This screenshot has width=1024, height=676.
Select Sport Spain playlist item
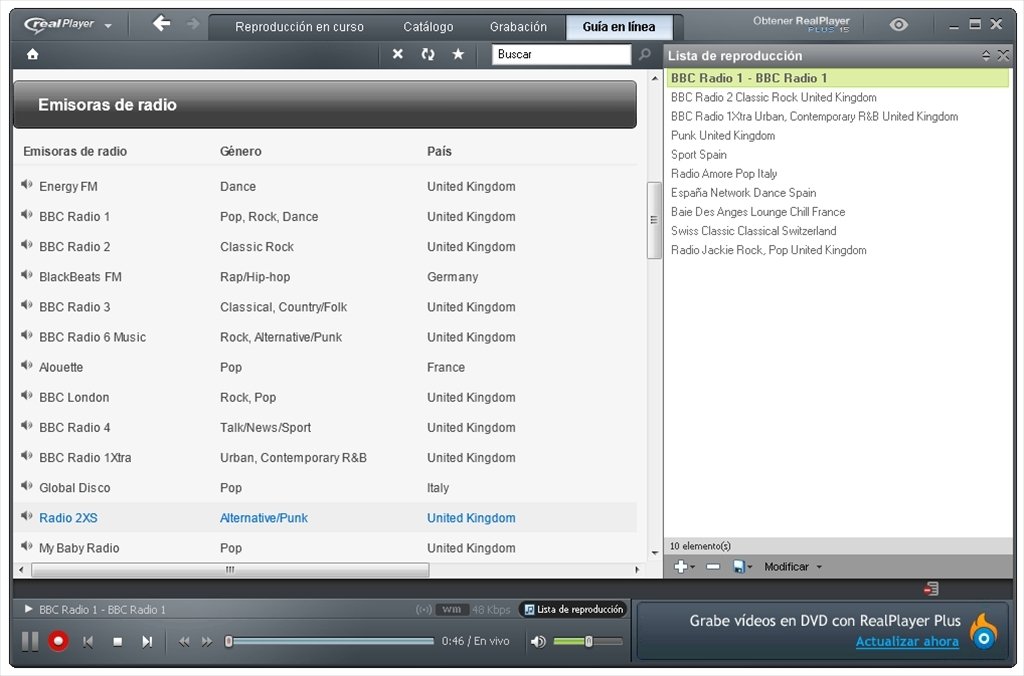coord(699,154)
